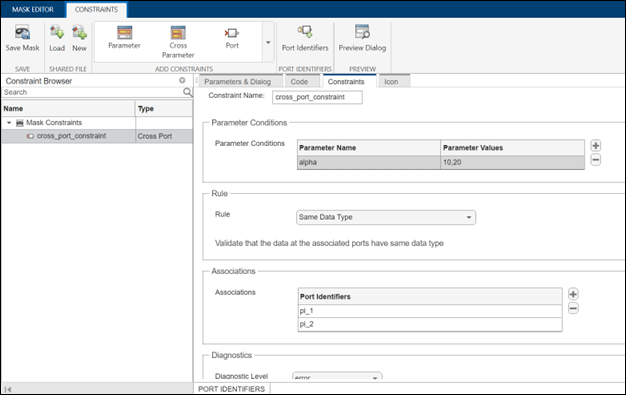626x395 pixels.
Task: Open the Rule dropdown Same Data Type
Action: click(386, 217)
